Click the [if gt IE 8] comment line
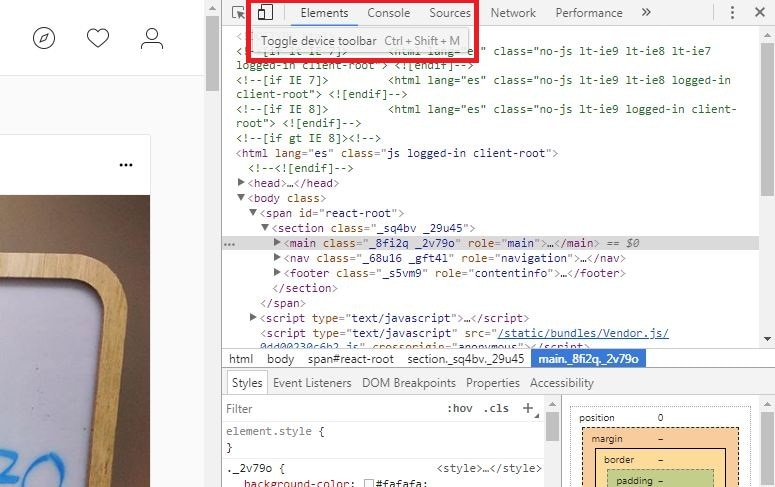The height and width of the screenshot is (487, 775). point(308,138)
